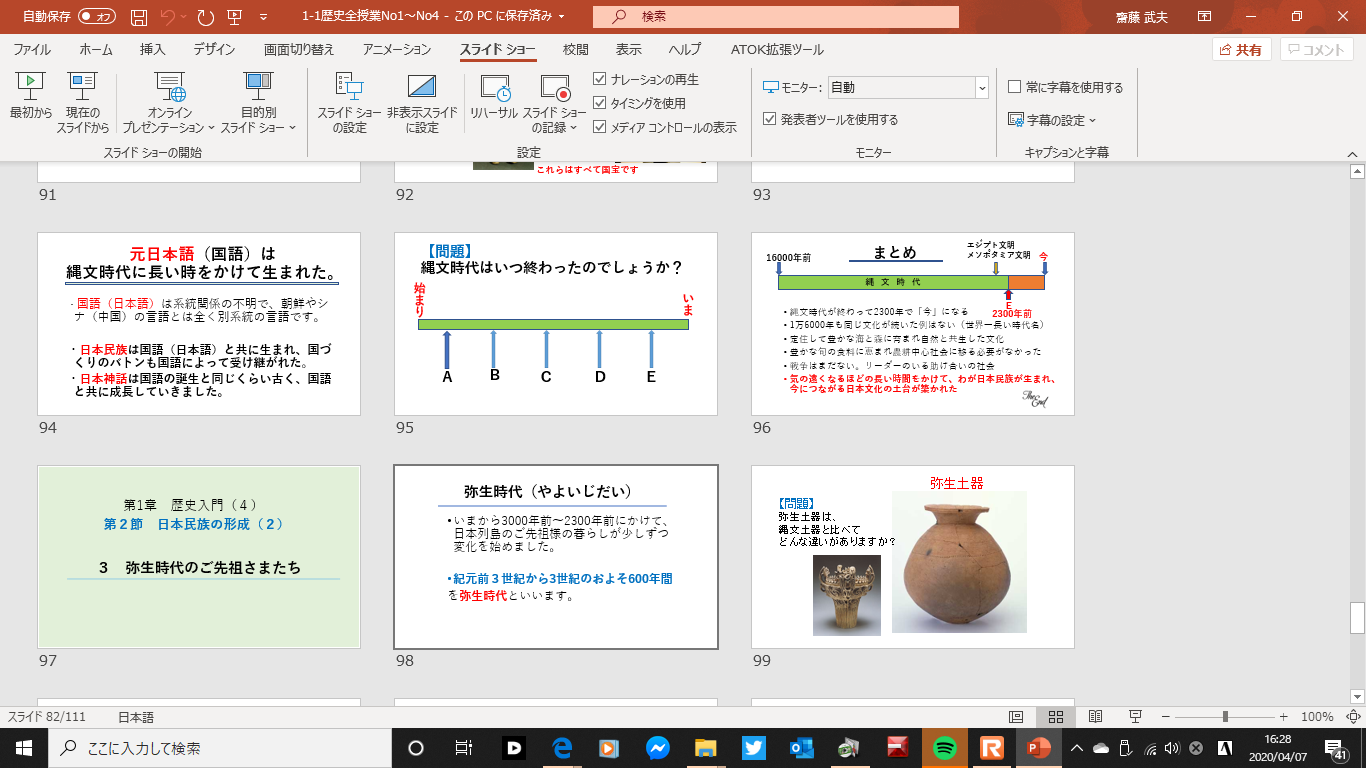The image size is (1366, 768).
Task: Start Slide Show from status bar icon
Action: point(1135,717)
